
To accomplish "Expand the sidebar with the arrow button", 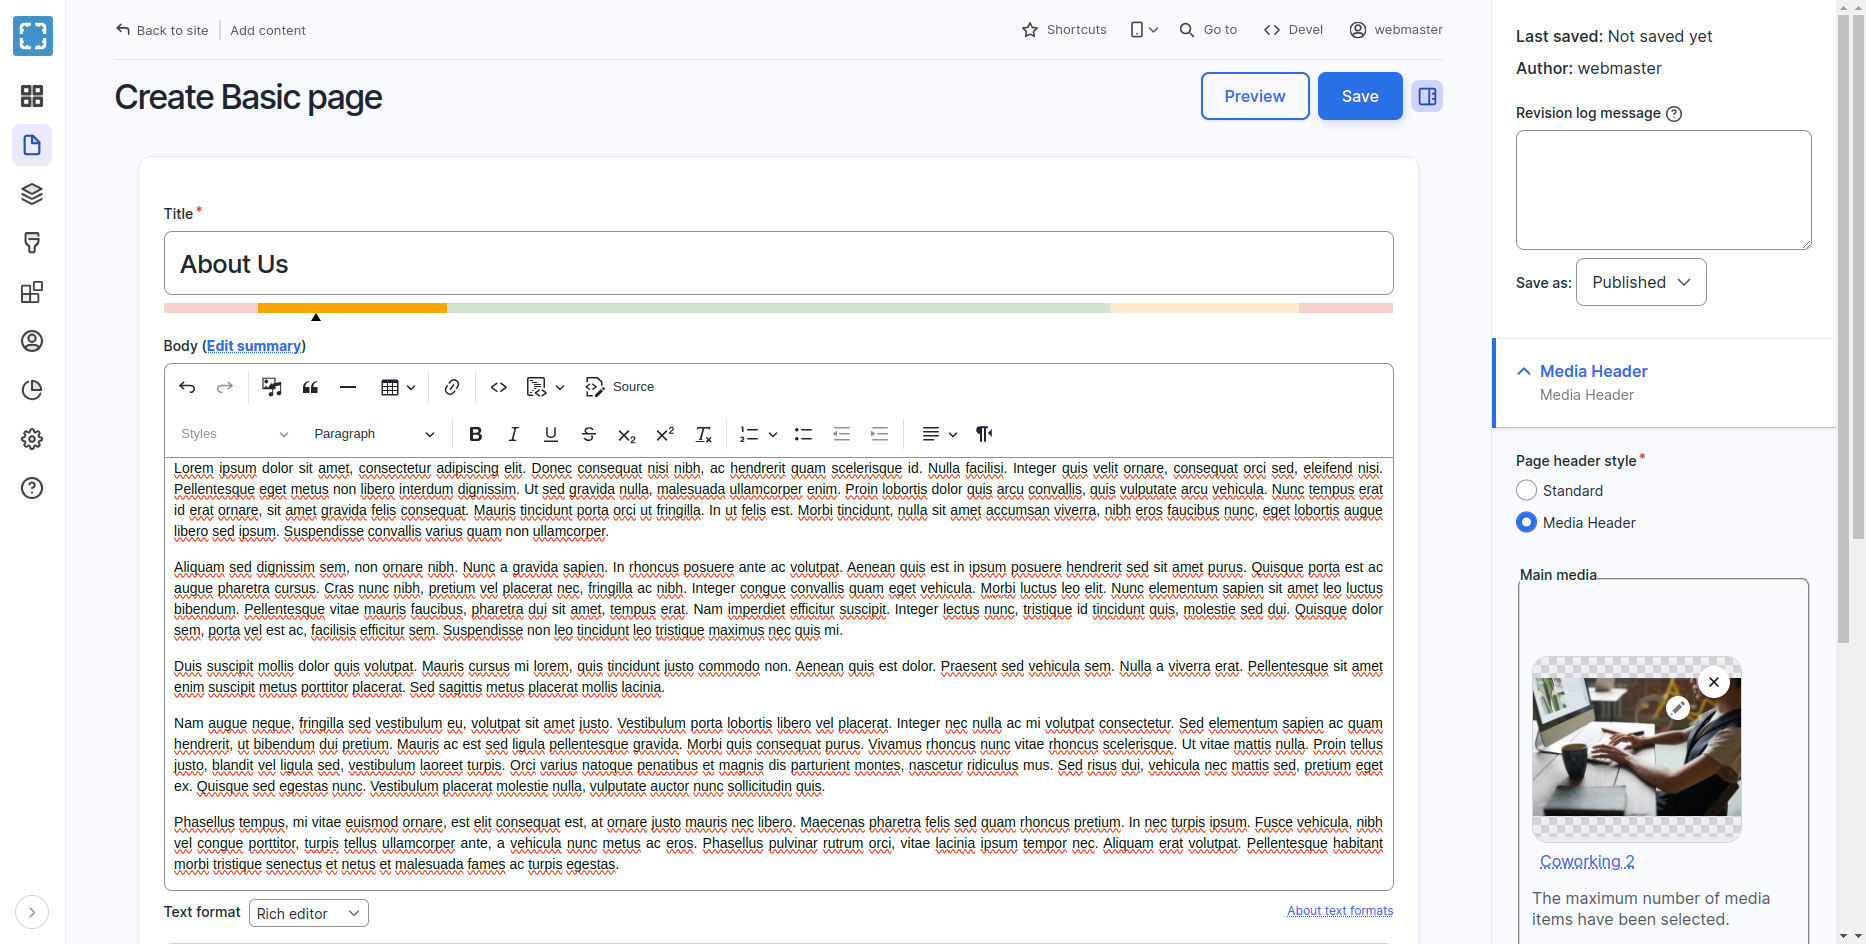I will tap(32, 912).
